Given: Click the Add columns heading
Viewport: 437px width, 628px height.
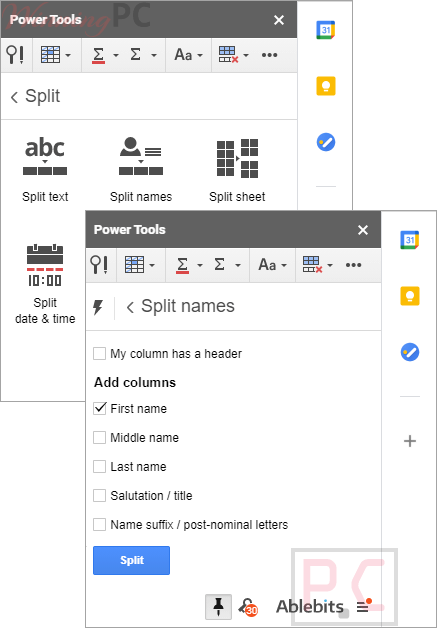Looking at the screenshot, I should point(135,382).
